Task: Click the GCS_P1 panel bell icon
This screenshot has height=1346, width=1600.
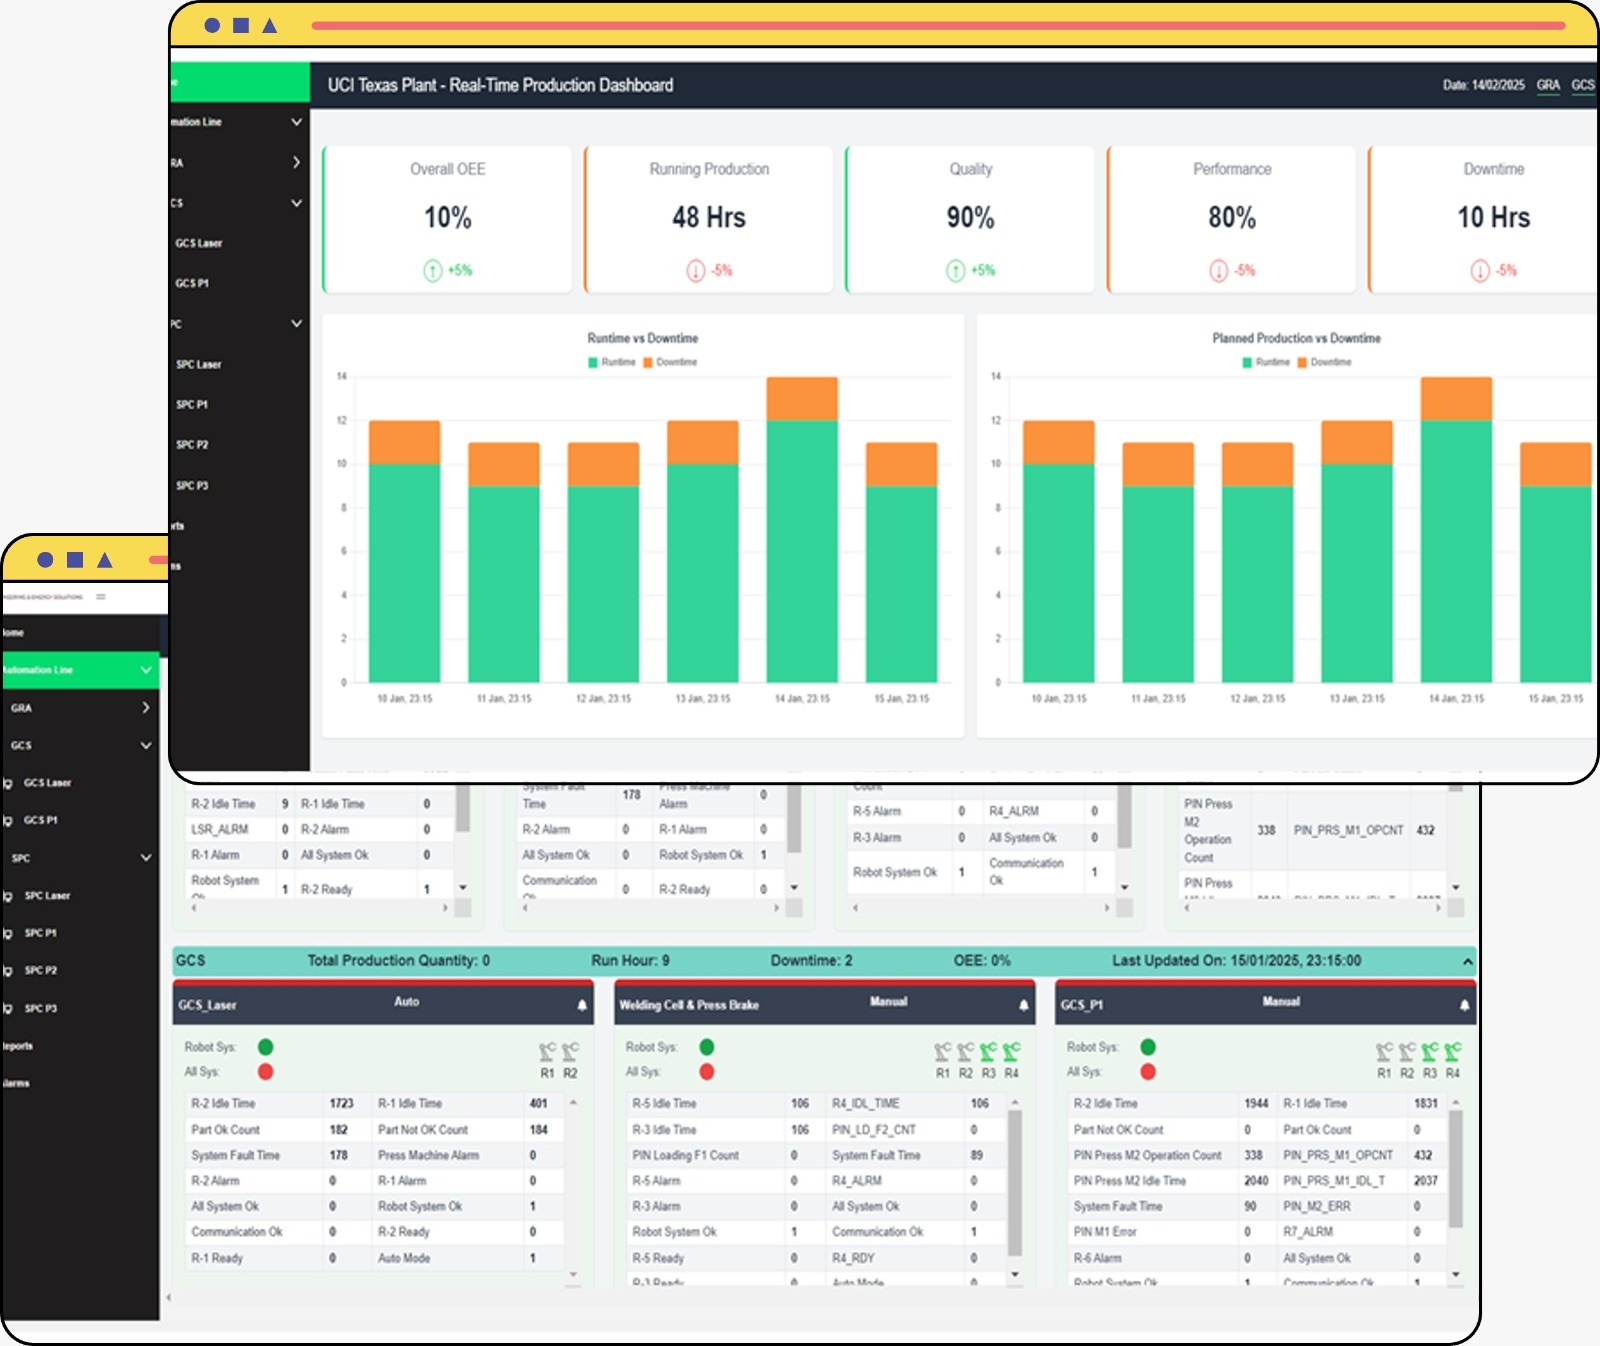Action: coord(1464,1005)
